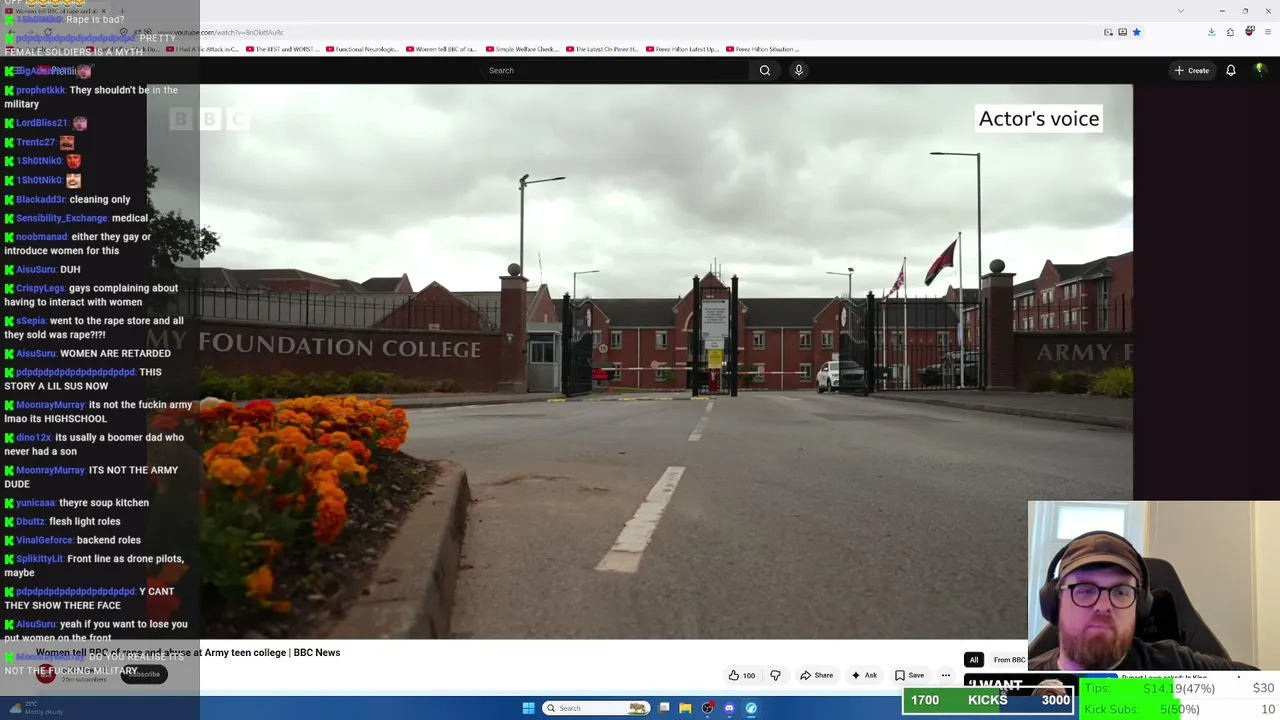Open the Windows Start menu
The height and width of the screenshot is (720, 1280).
coord(528,708)
